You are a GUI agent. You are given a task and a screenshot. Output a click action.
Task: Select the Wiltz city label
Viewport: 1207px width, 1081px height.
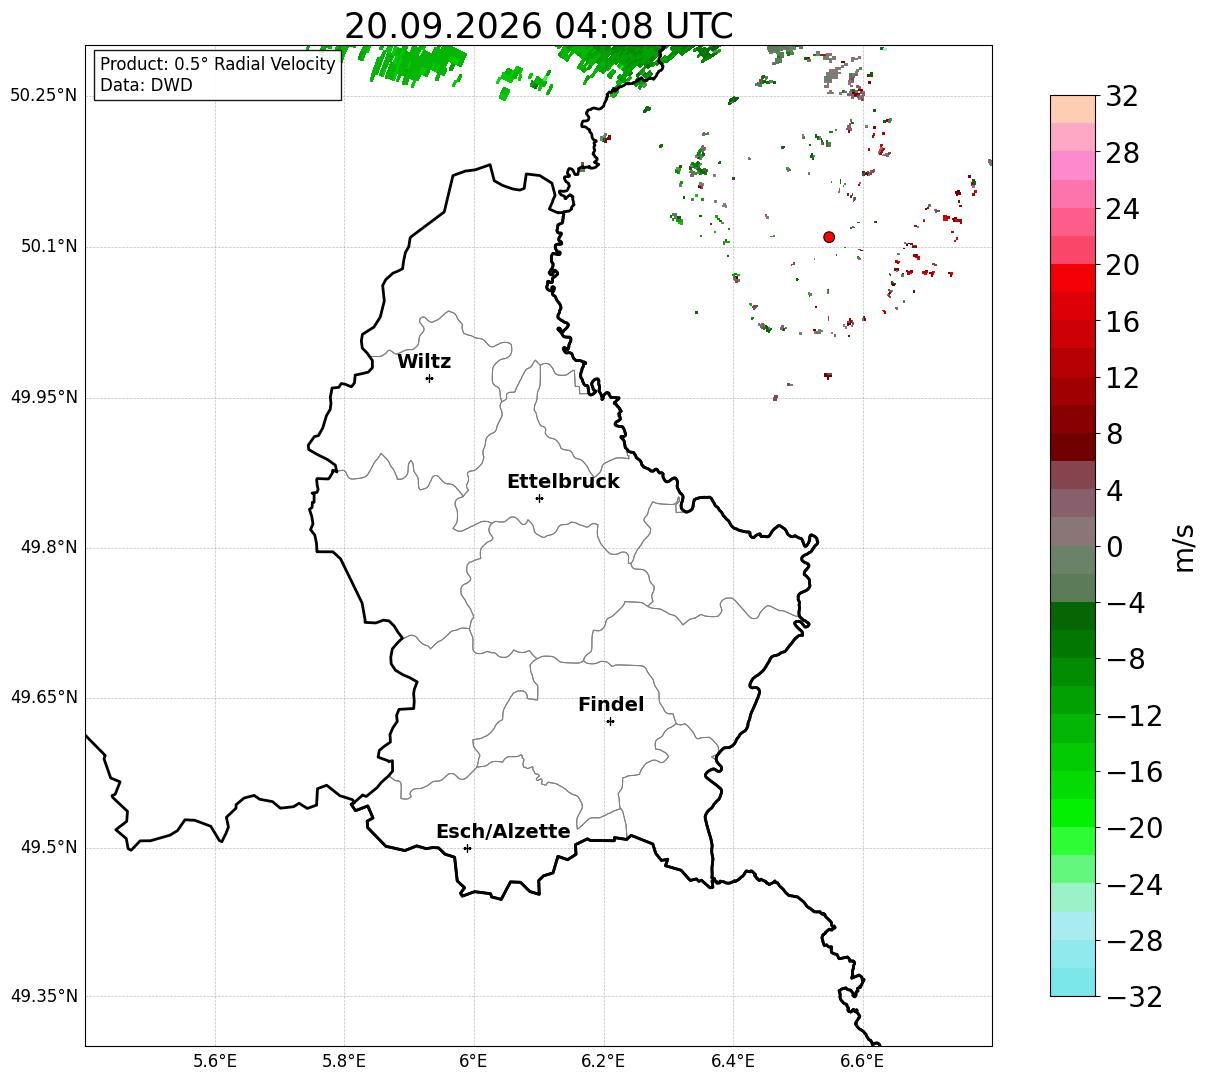point(424,362)
